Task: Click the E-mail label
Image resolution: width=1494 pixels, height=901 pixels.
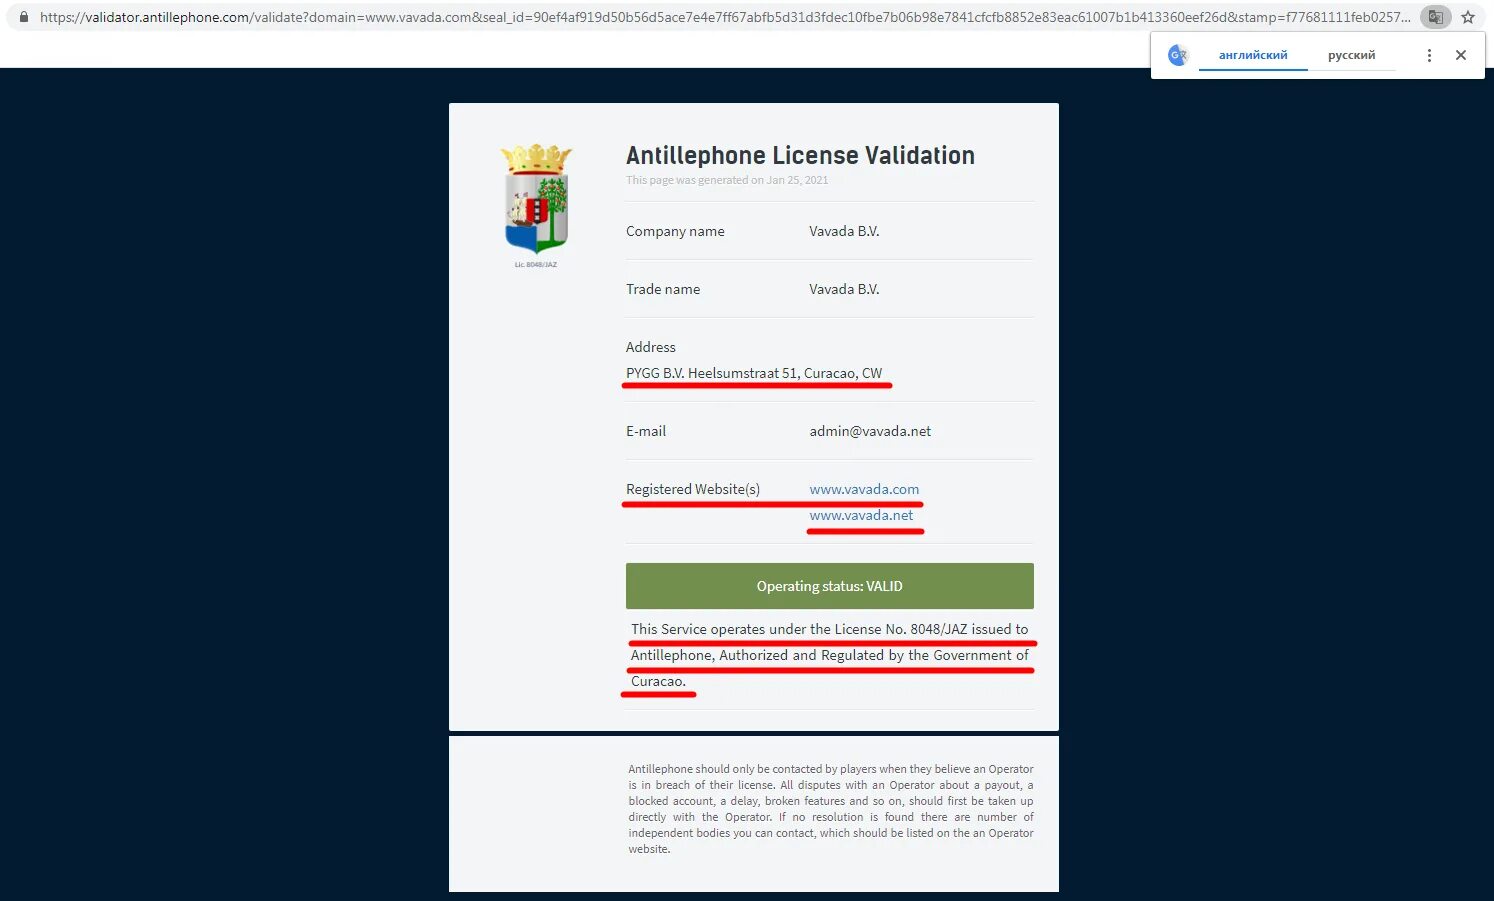Action: coord(646,431)
